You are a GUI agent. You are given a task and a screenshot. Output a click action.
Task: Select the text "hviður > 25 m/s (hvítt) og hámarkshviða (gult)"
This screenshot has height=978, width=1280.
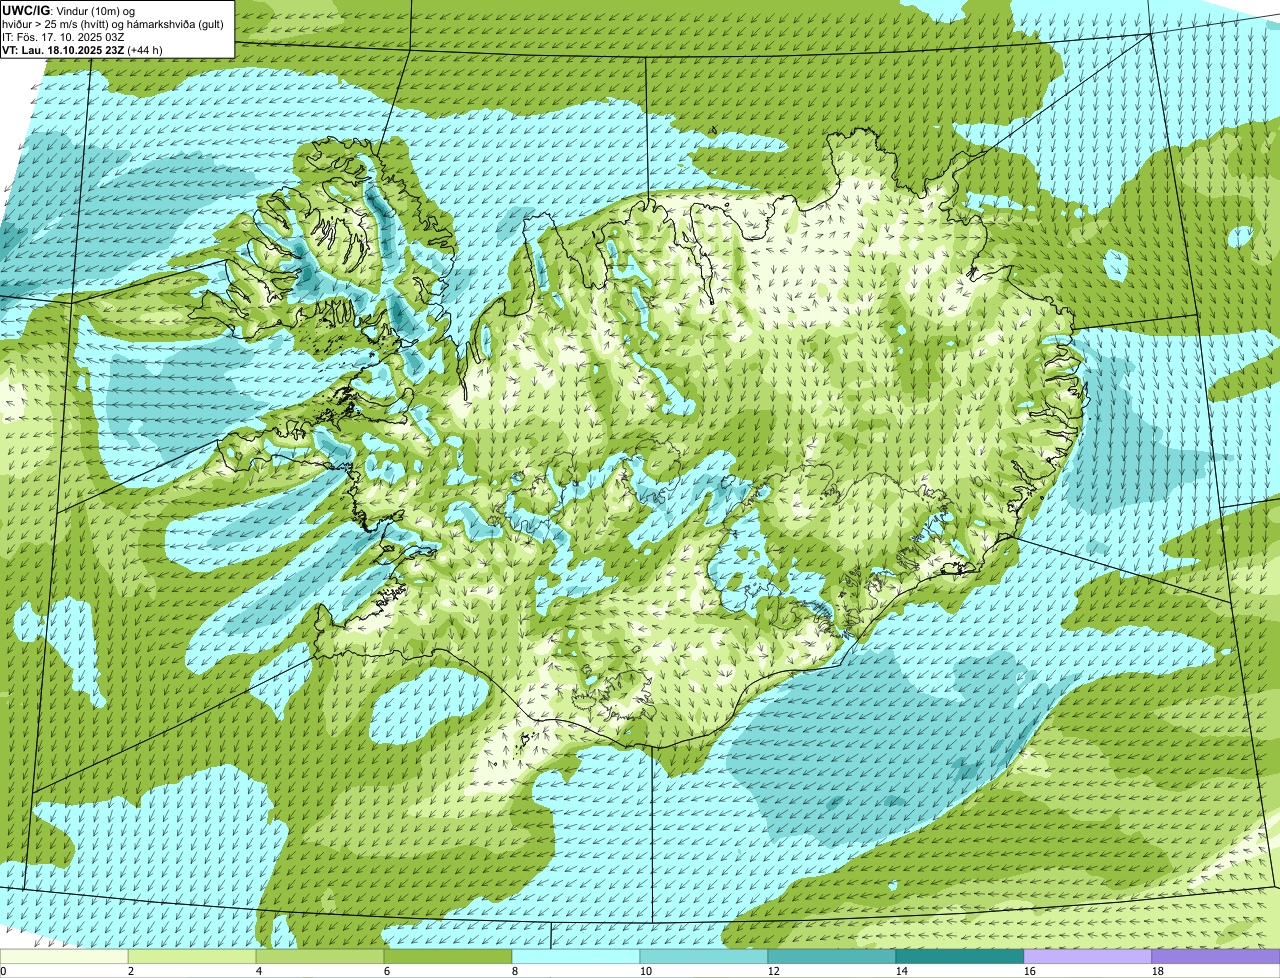point(113,23)
